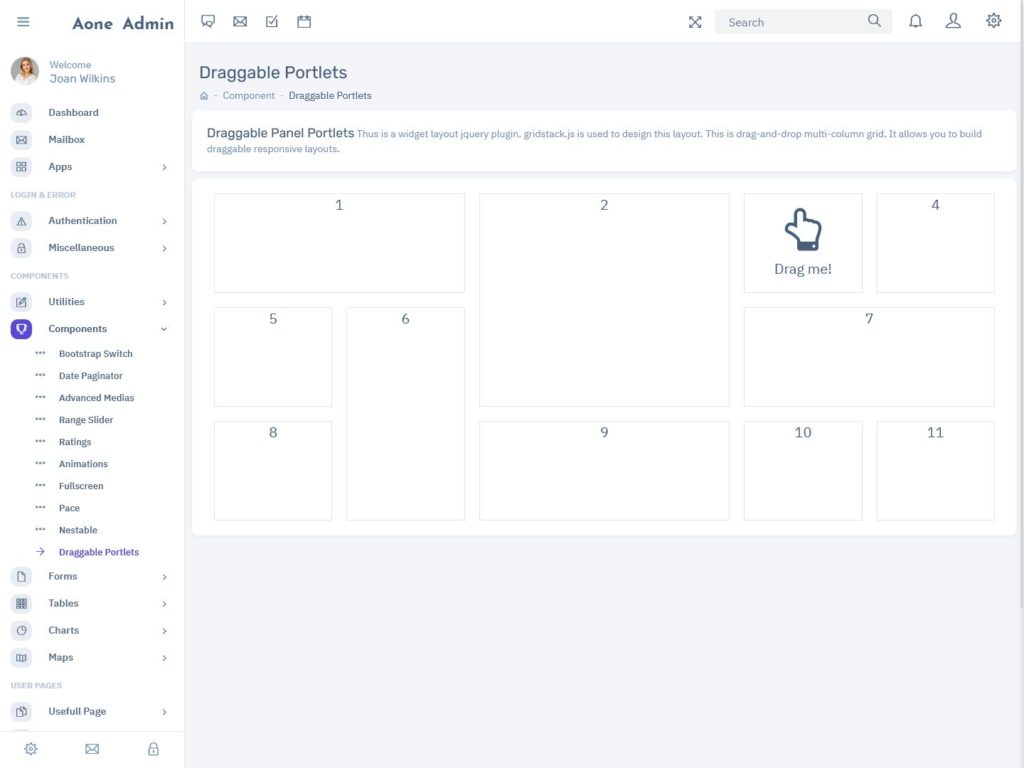Screen dimensions: 1024x768
Task: Toggle fullscreen mode using the expand icon
Action: pyautogui.click(x=695, y=21)
